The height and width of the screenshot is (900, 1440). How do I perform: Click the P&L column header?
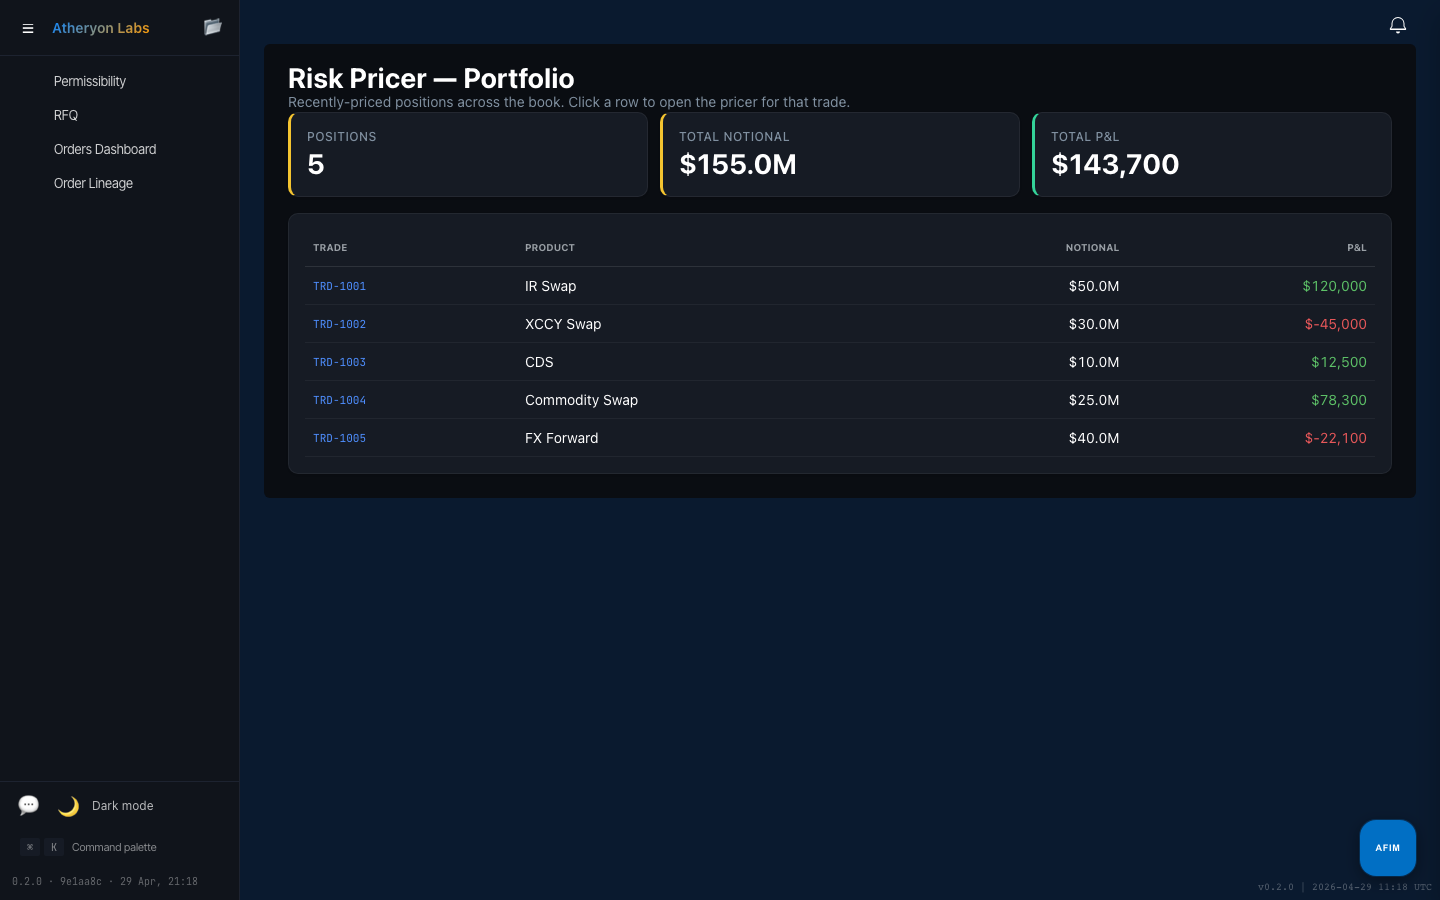1356,247
